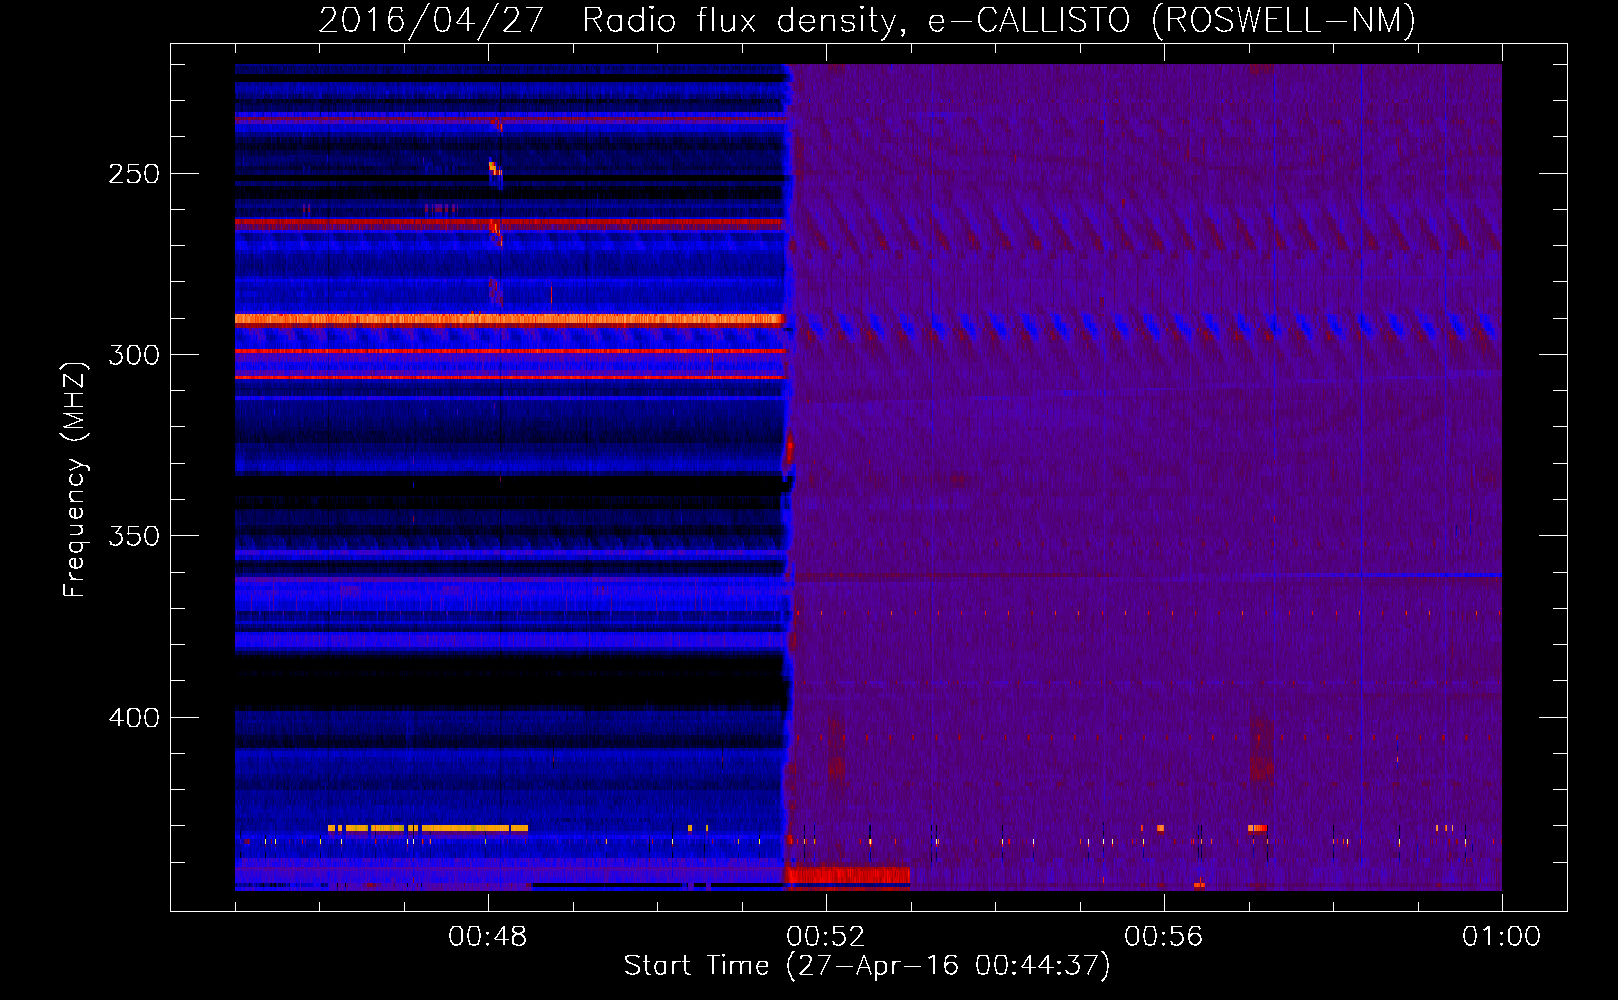The height and width of the screenshot is (1000, 1618).
Task: Click the 250 frequency tick label
Action: tap(134, 174)
